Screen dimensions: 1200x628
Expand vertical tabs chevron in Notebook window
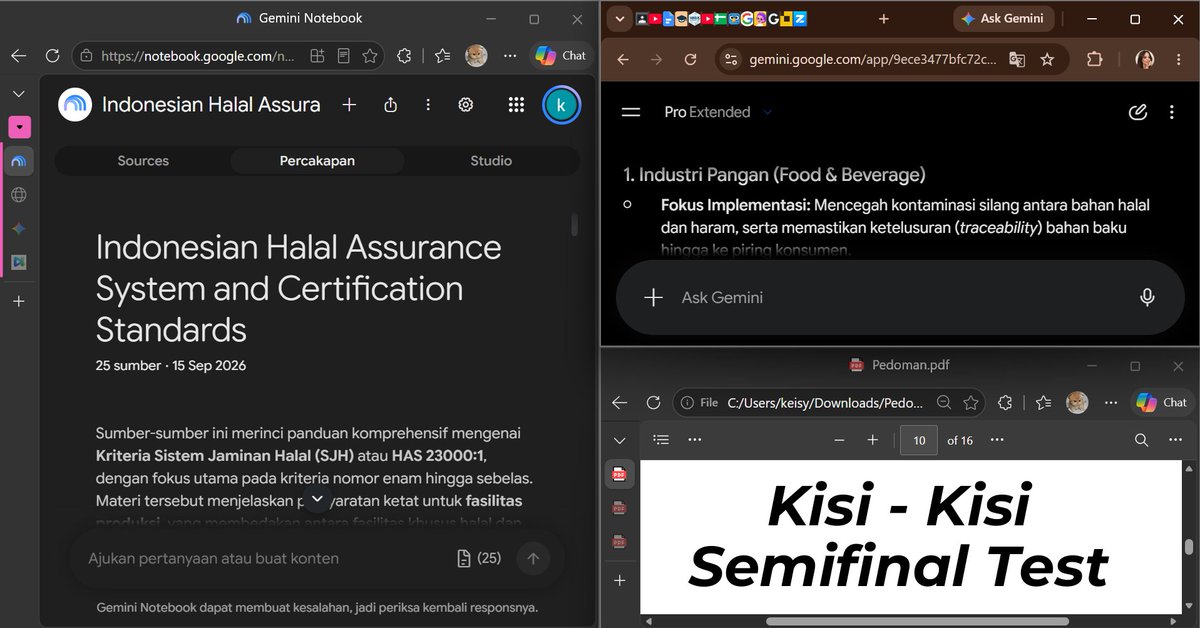pyautogui.click(x=18, y=93)
